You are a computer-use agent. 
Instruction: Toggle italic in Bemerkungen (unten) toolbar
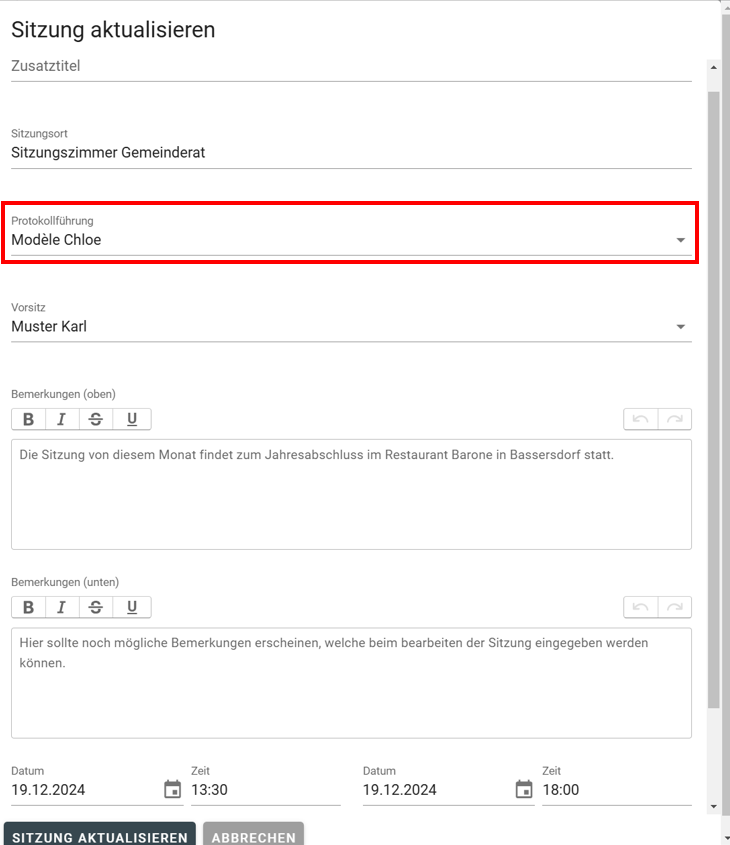tap(62, 607)
